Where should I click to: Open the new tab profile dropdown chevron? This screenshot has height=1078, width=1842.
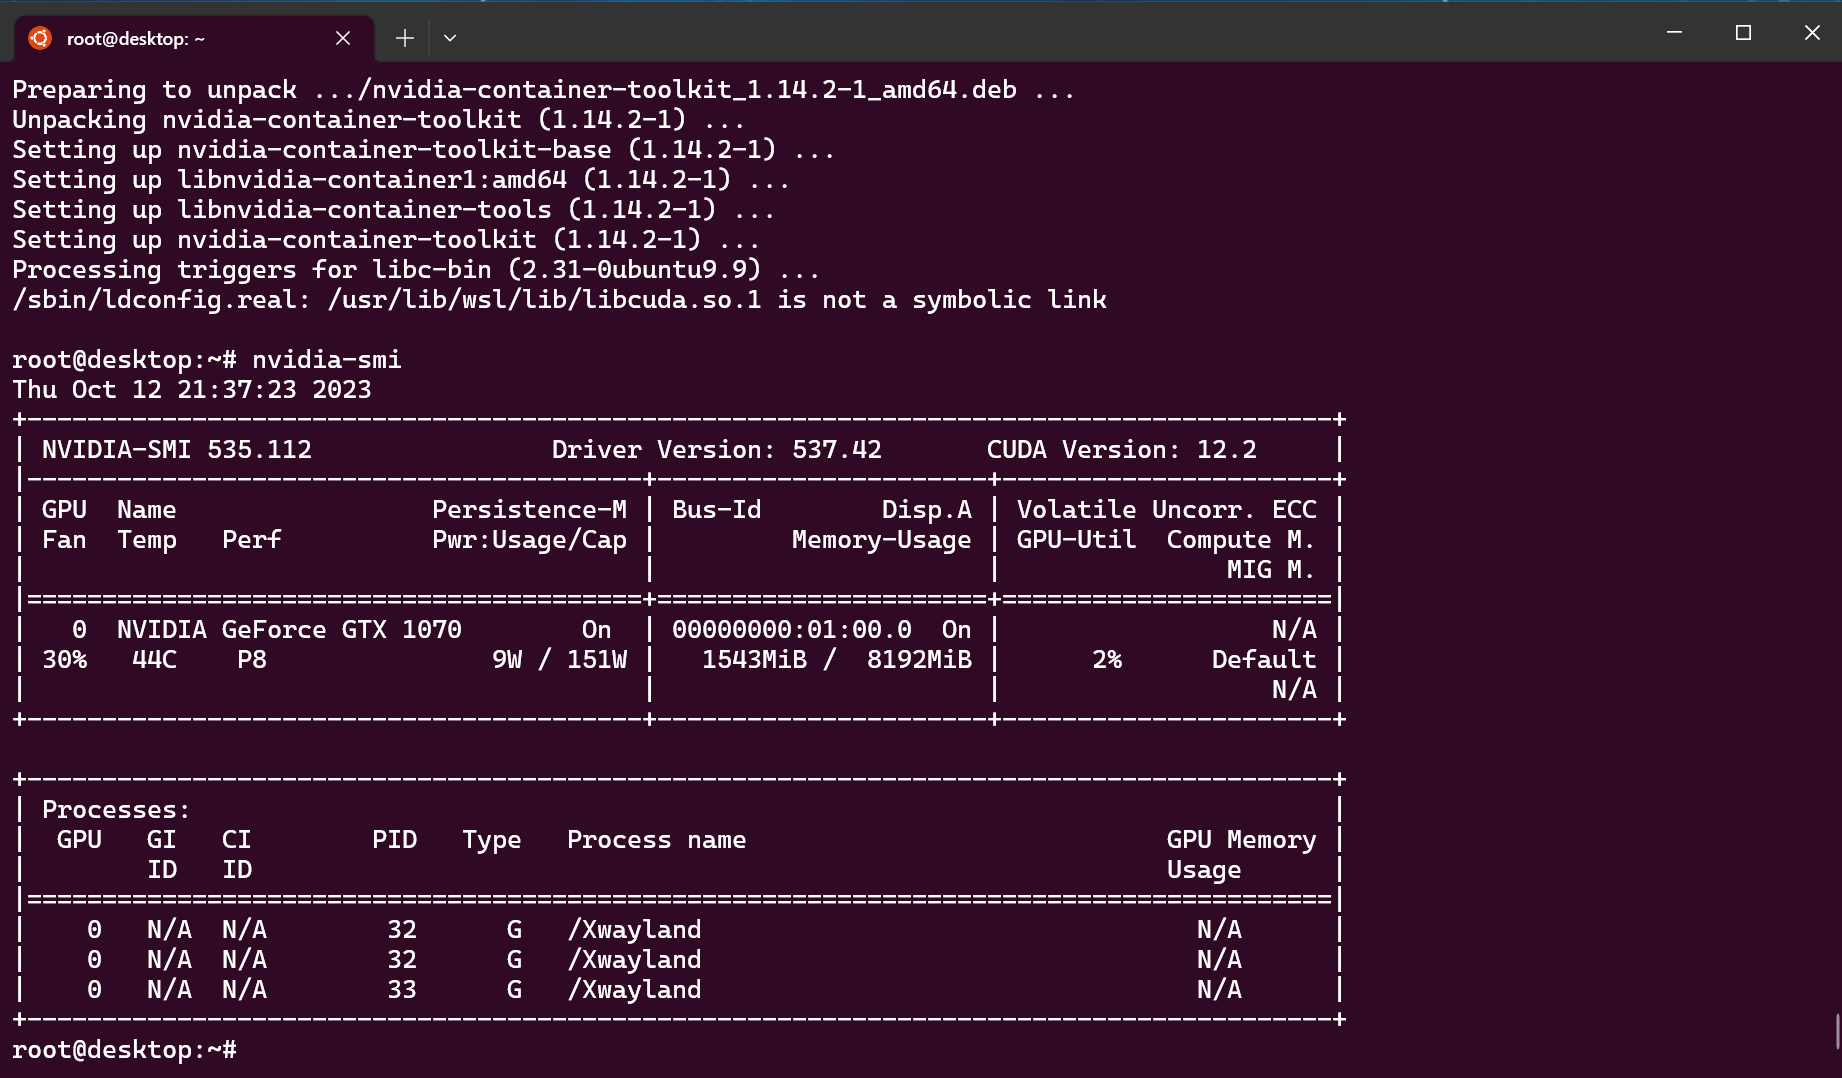click(x=450, y=38)
